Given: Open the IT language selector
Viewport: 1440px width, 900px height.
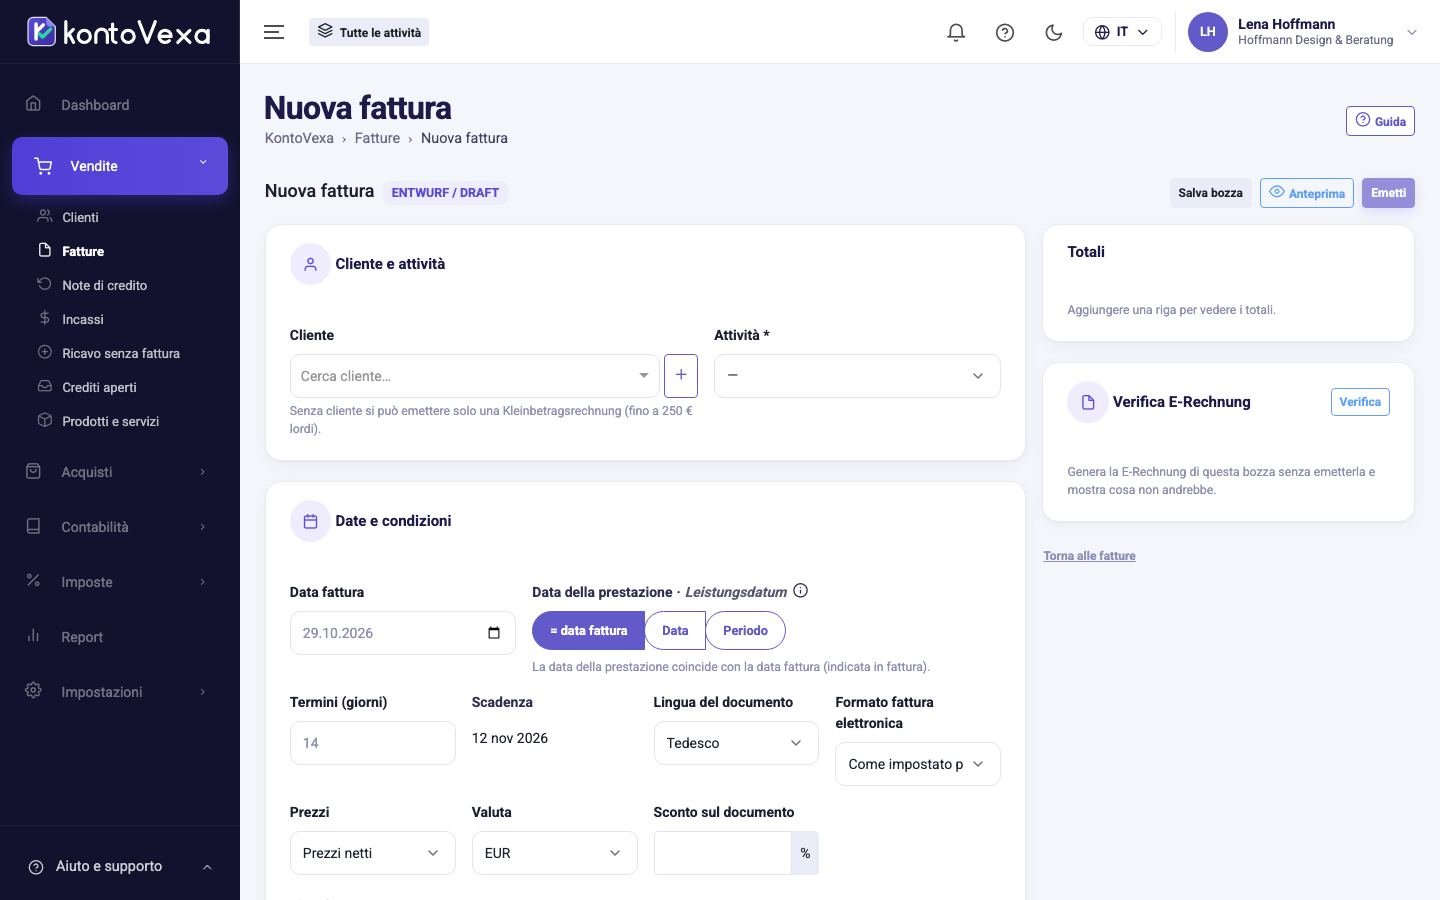Looking at the screenshot, I should coord(1122,32).
